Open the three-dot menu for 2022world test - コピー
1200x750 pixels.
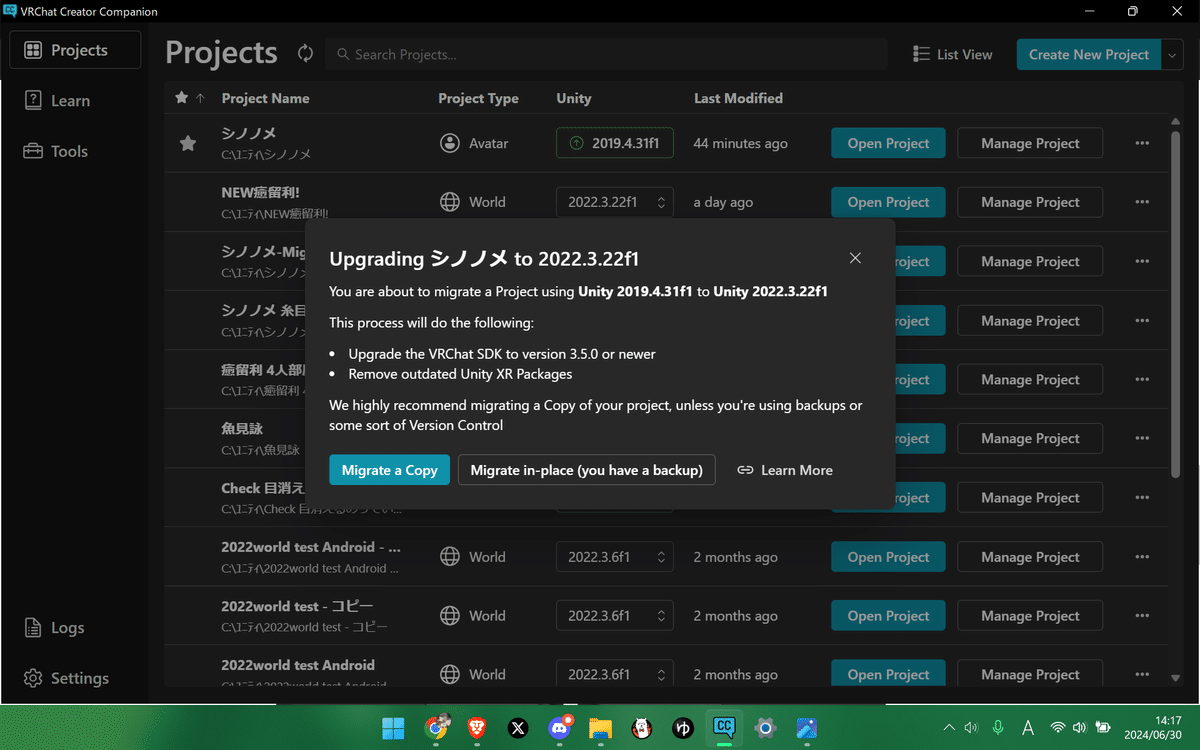click(x=1142, y=616)
